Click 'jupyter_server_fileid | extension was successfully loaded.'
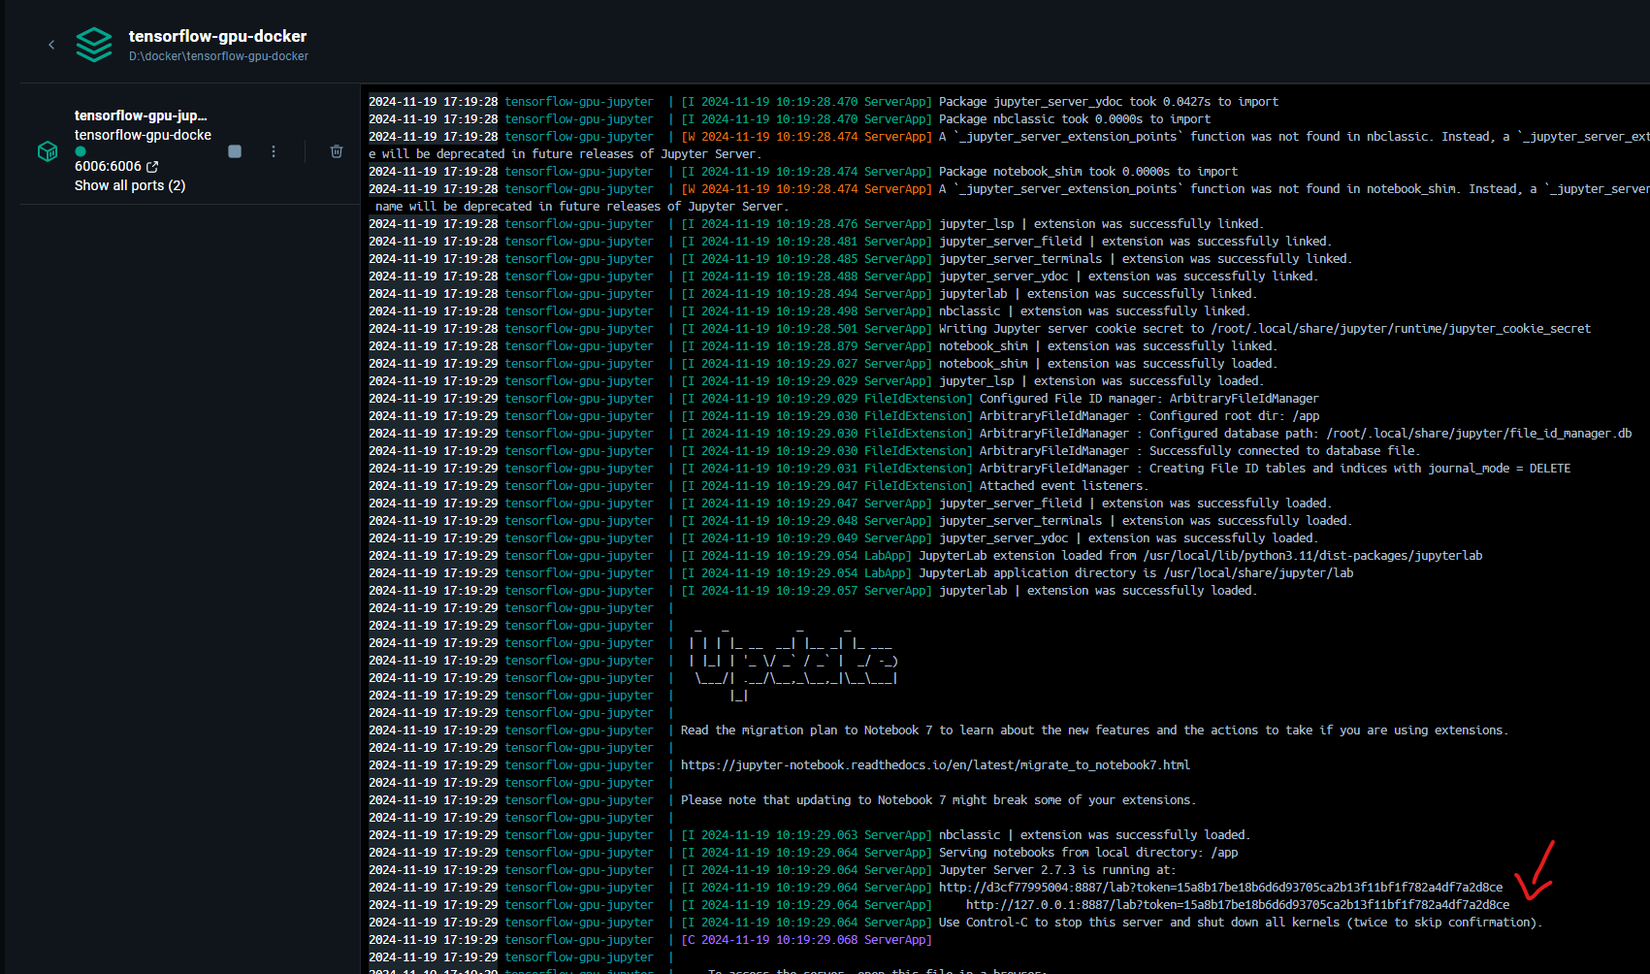Viewport: 1650px width, 974px height. pos(1135,504)
